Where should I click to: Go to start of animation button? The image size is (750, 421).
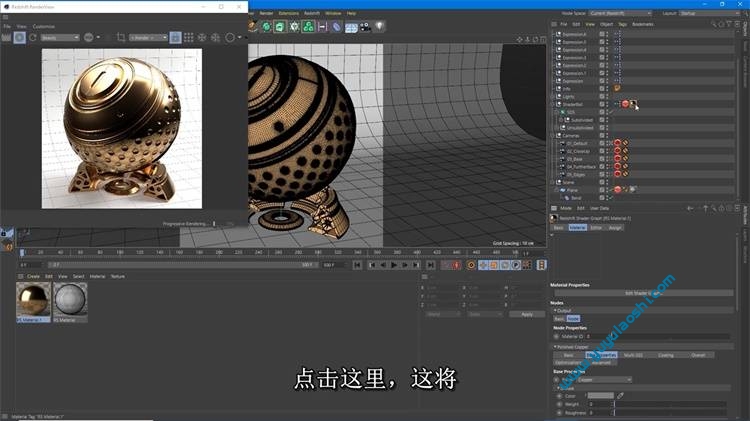[x=357, y=265]
